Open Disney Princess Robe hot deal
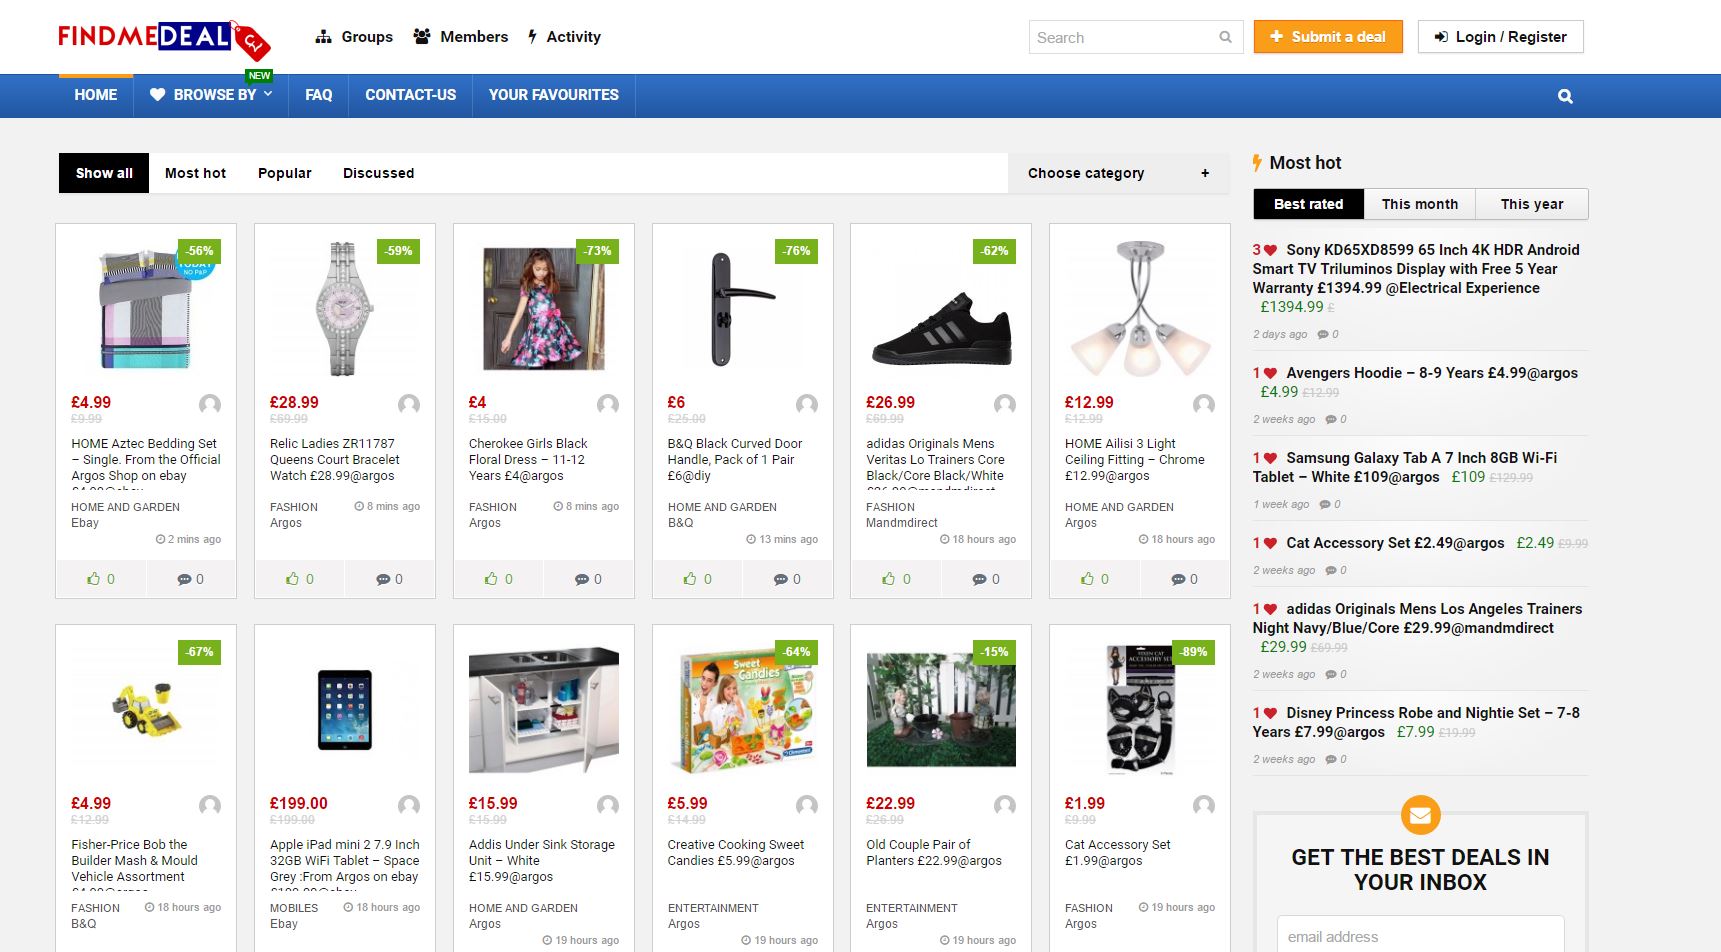Screen dimensions: 1721x952 coord(1417,722)
